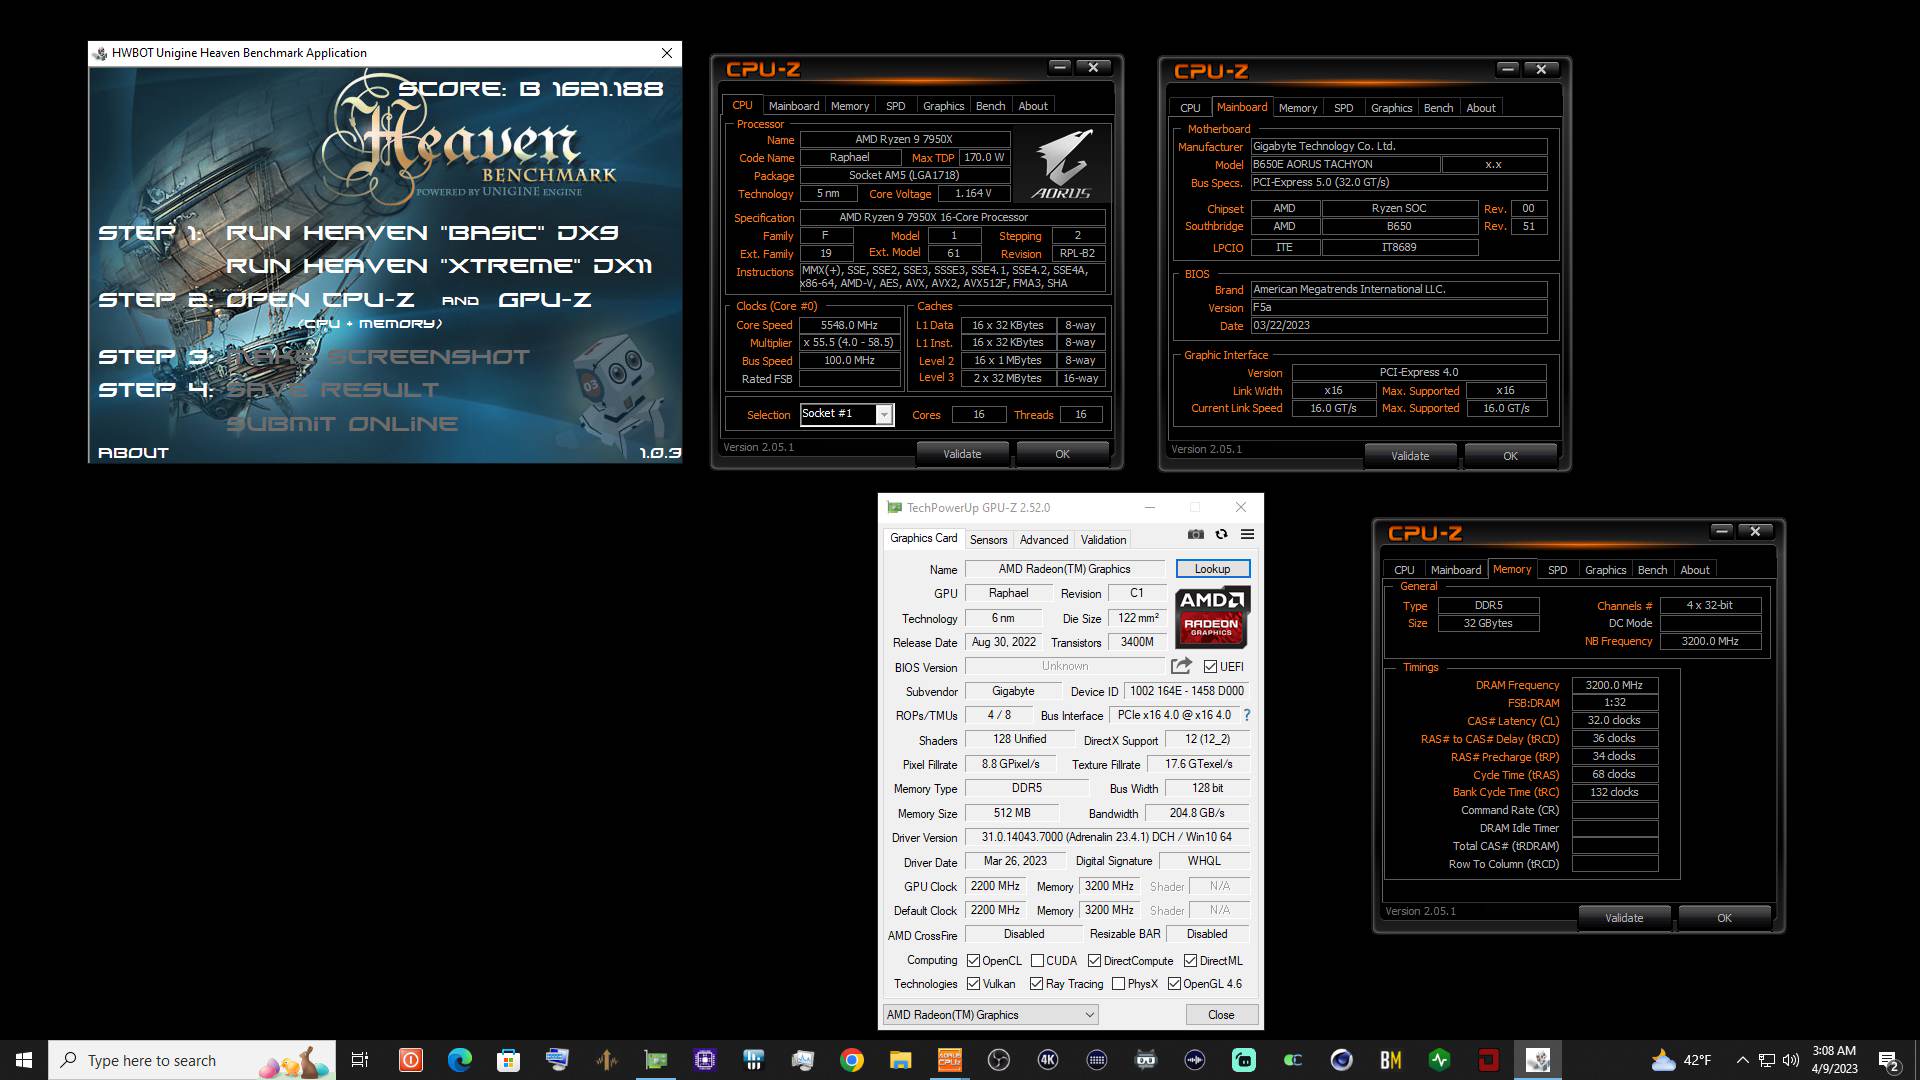This screenshot has width=1920, height=1080.
Task: Switch to the Advanced tab in GPU-Z
Action: pos(1044,540)
